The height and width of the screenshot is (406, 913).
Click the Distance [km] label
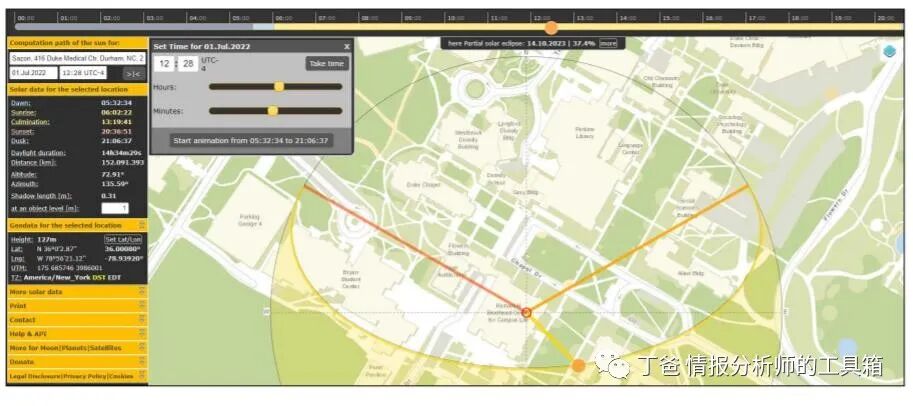click(x=33, y=162)
